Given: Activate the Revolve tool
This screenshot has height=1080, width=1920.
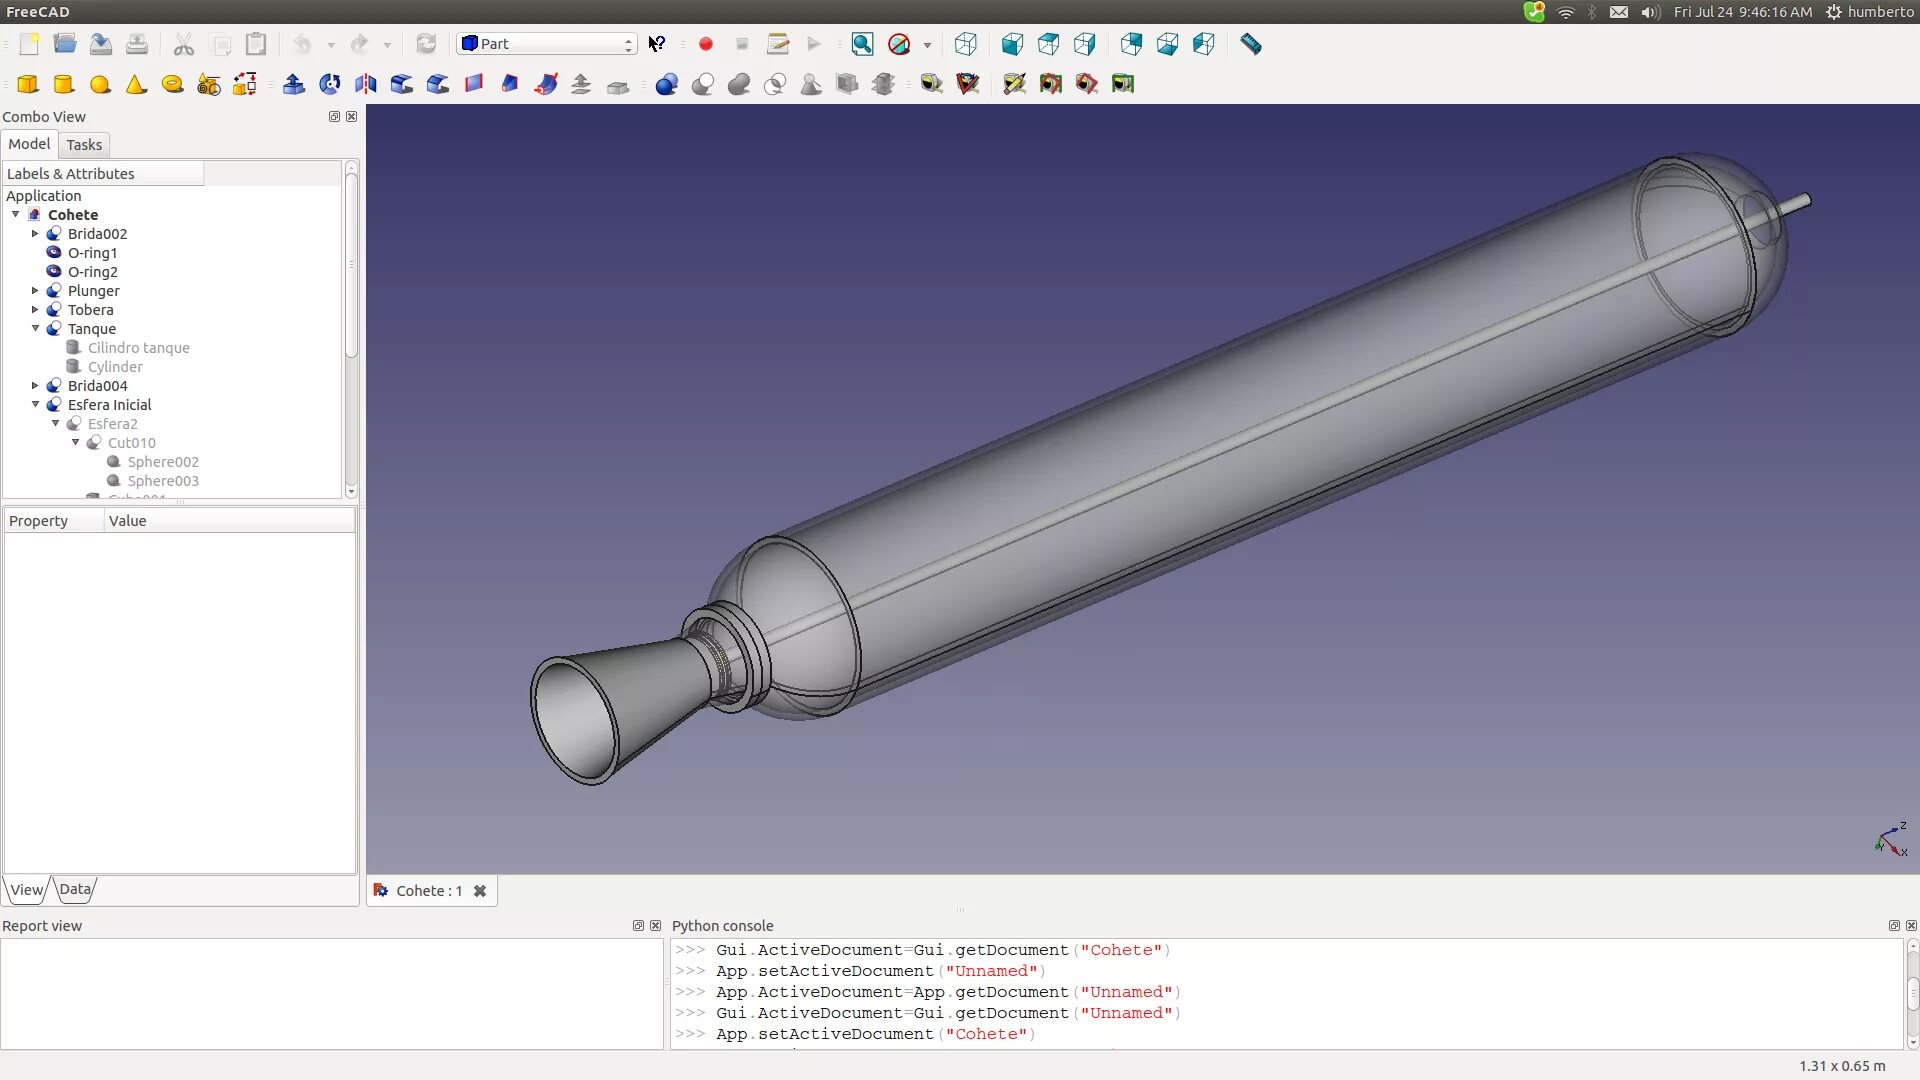Looking at the screenshot, I should point(329,84).
